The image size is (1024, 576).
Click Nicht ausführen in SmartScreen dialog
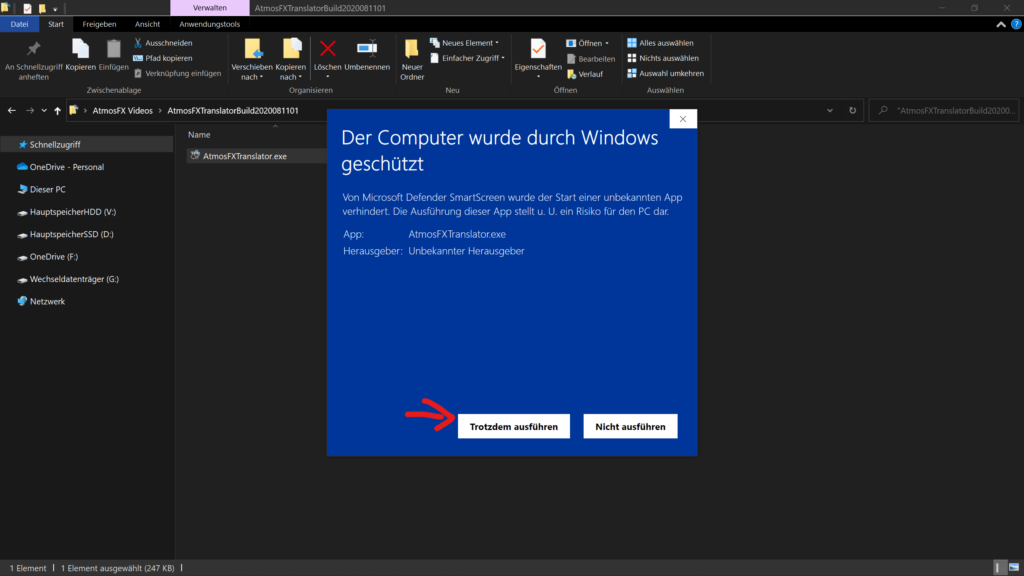point(630,426)
